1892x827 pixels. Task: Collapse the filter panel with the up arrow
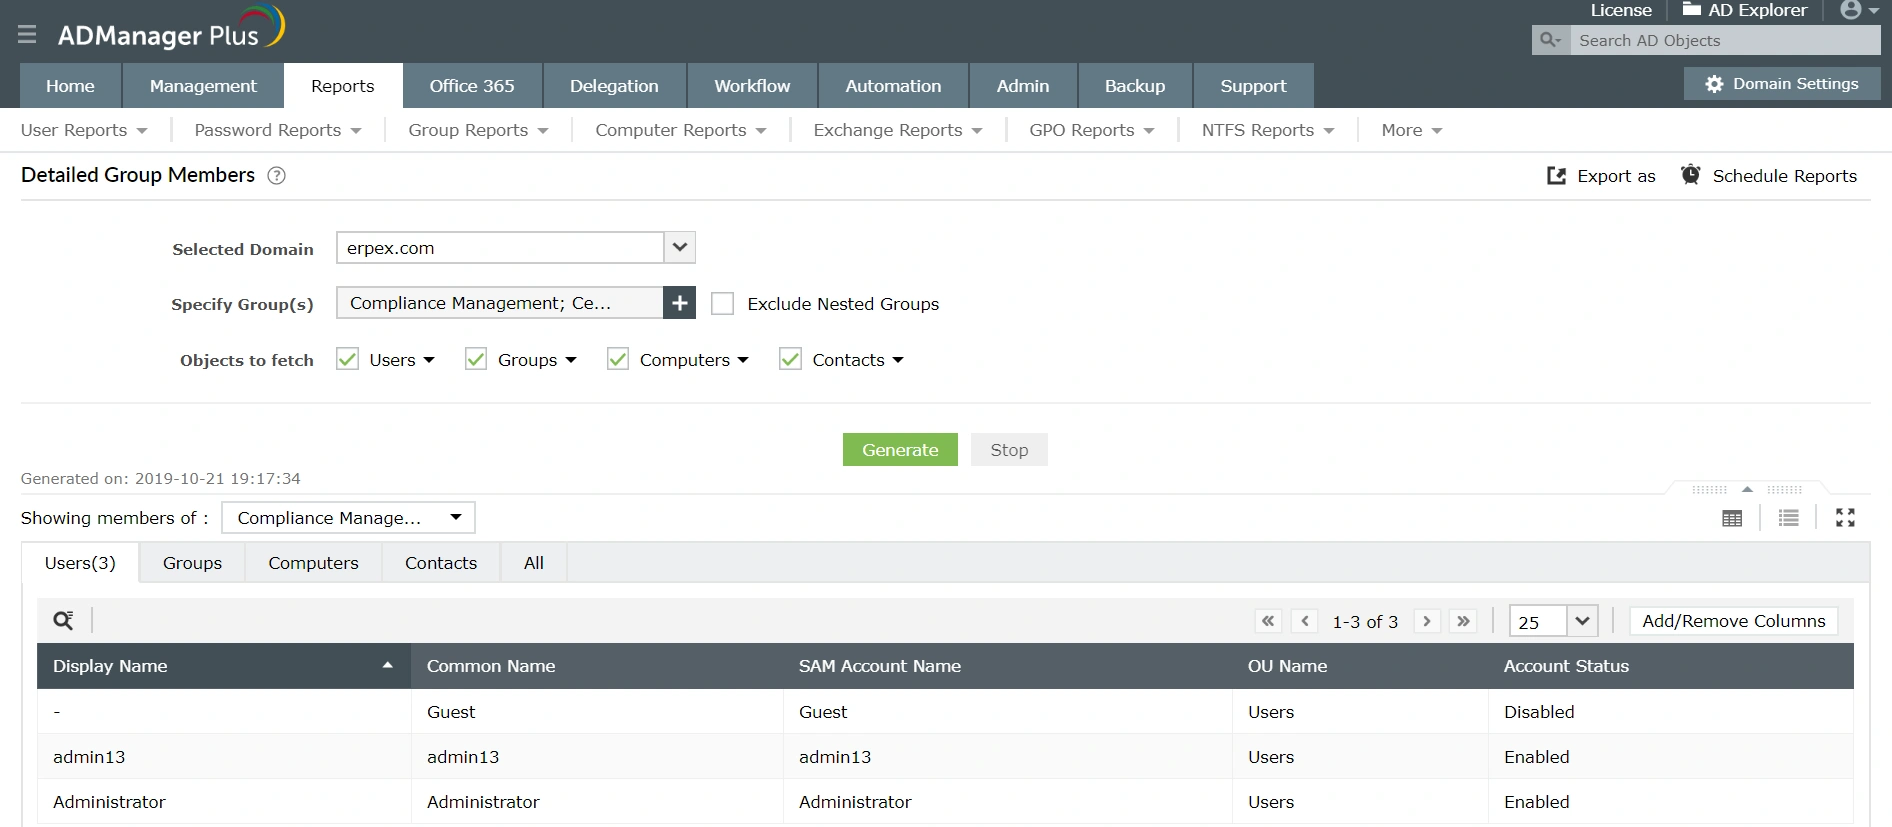[1747, 489]
